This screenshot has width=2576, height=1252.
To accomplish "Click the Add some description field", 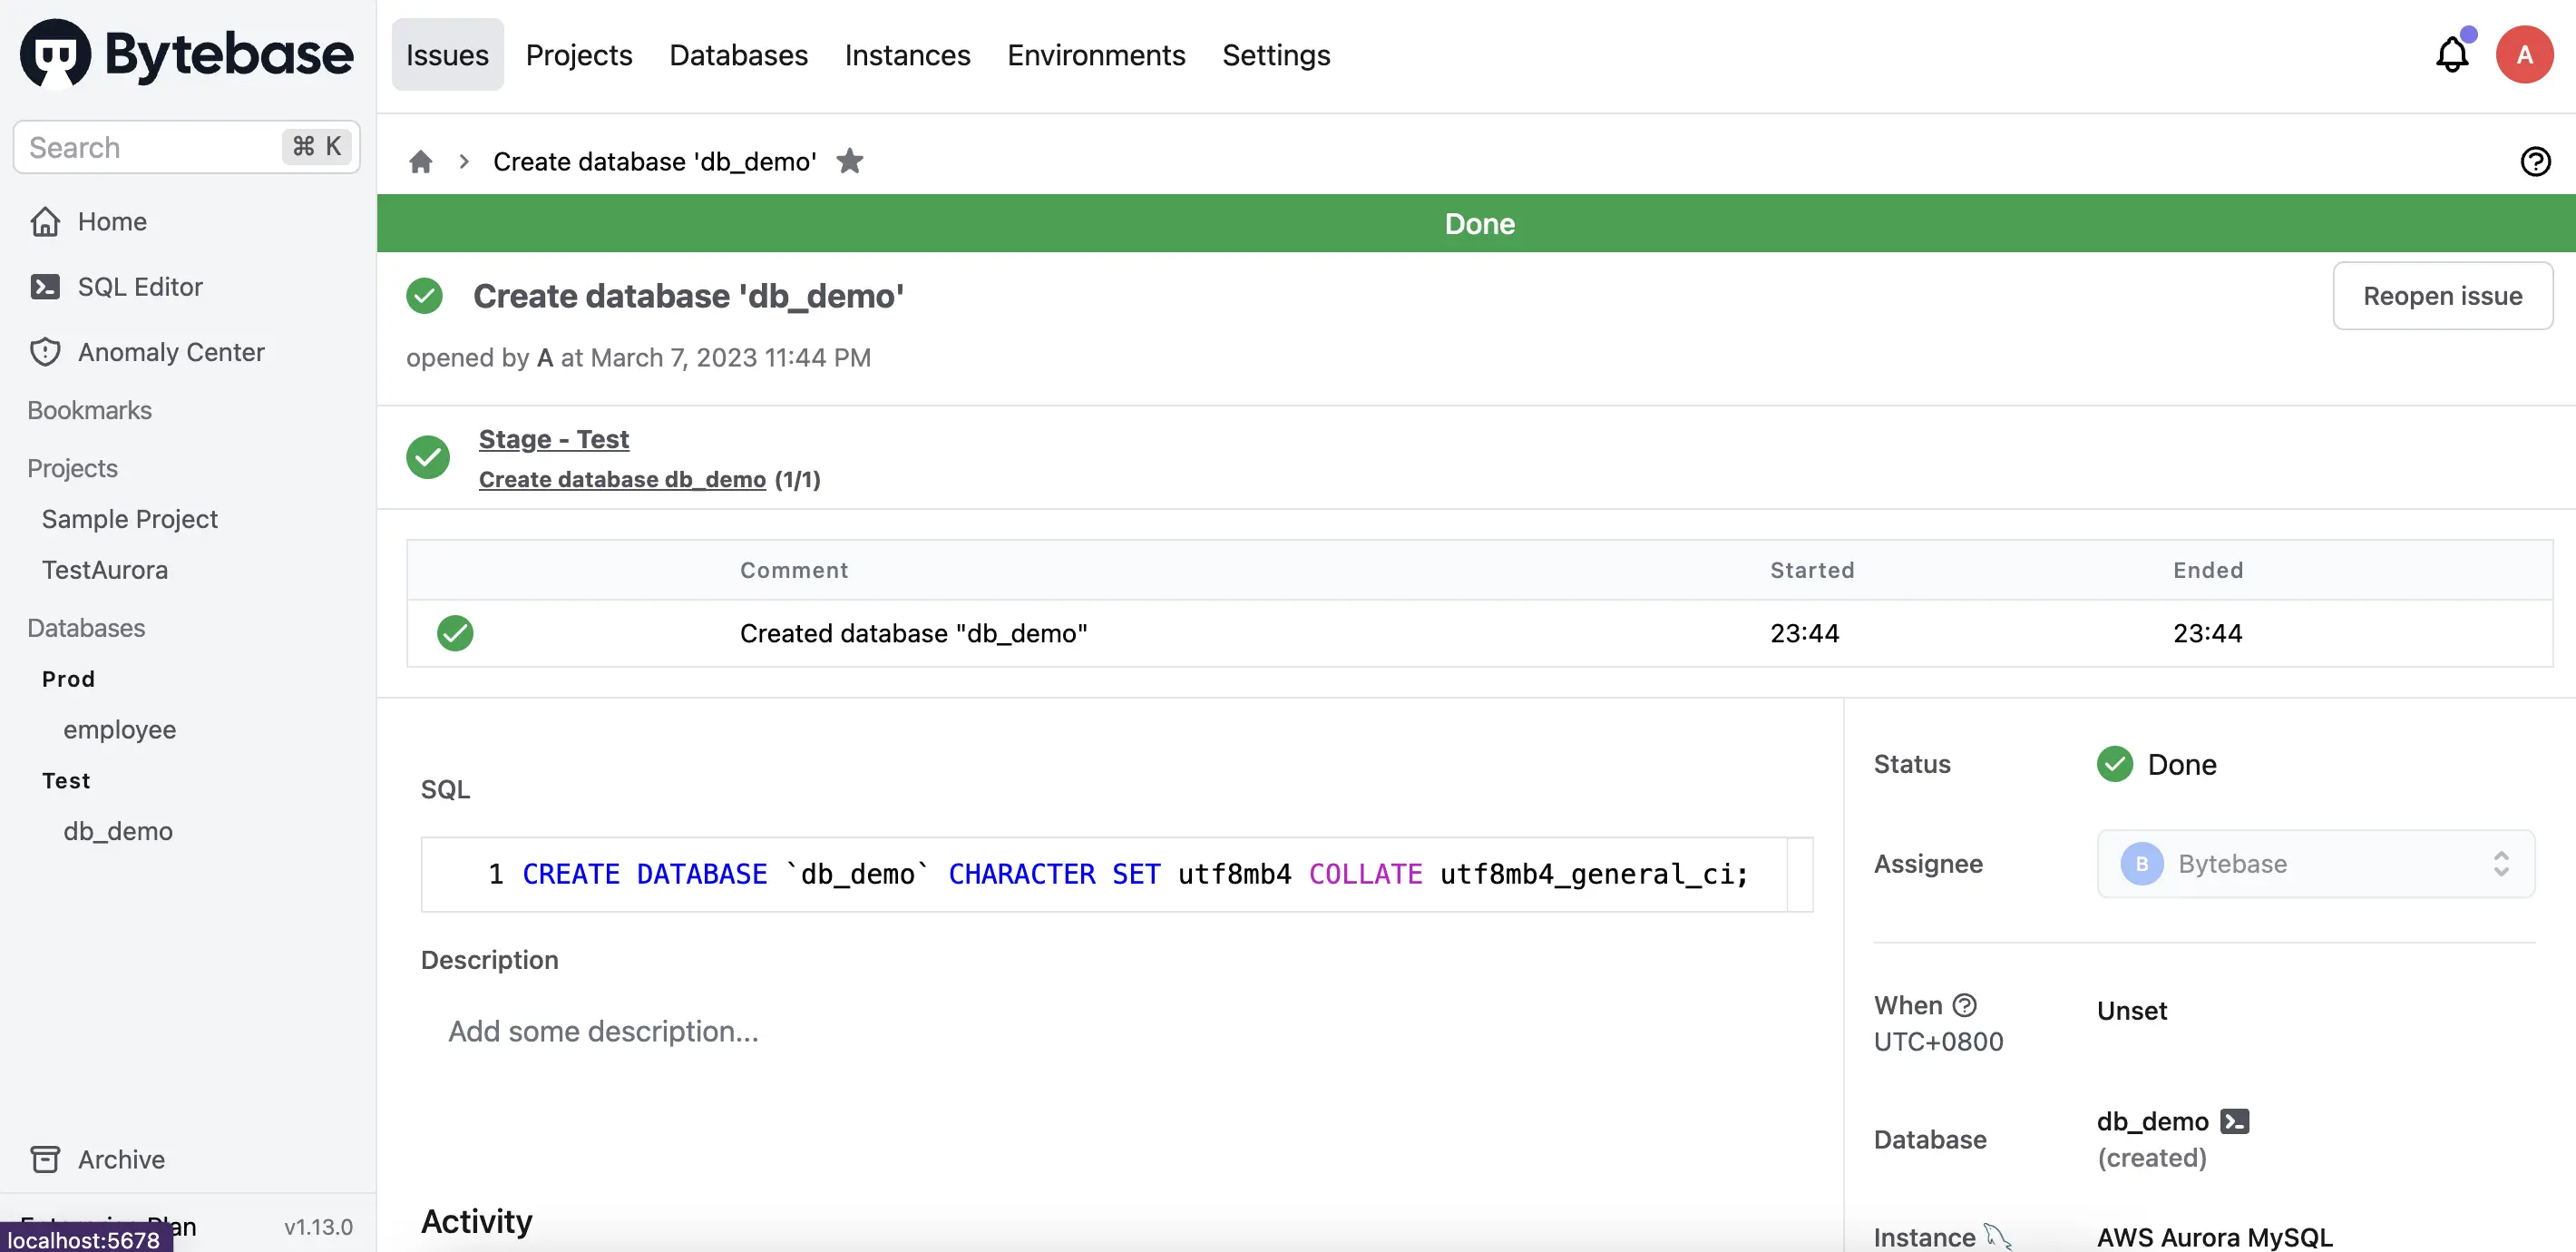I will (x=603, y=1031).
